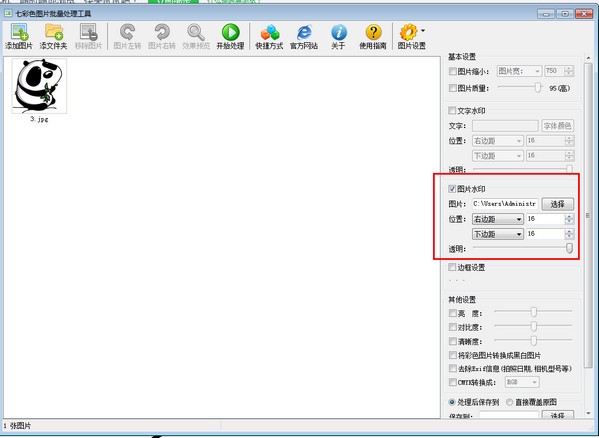Select the 3.jpg panda thumbnail
Image resolution: width=599 pixels, height=438 pixels.
[x=39, y=86]
